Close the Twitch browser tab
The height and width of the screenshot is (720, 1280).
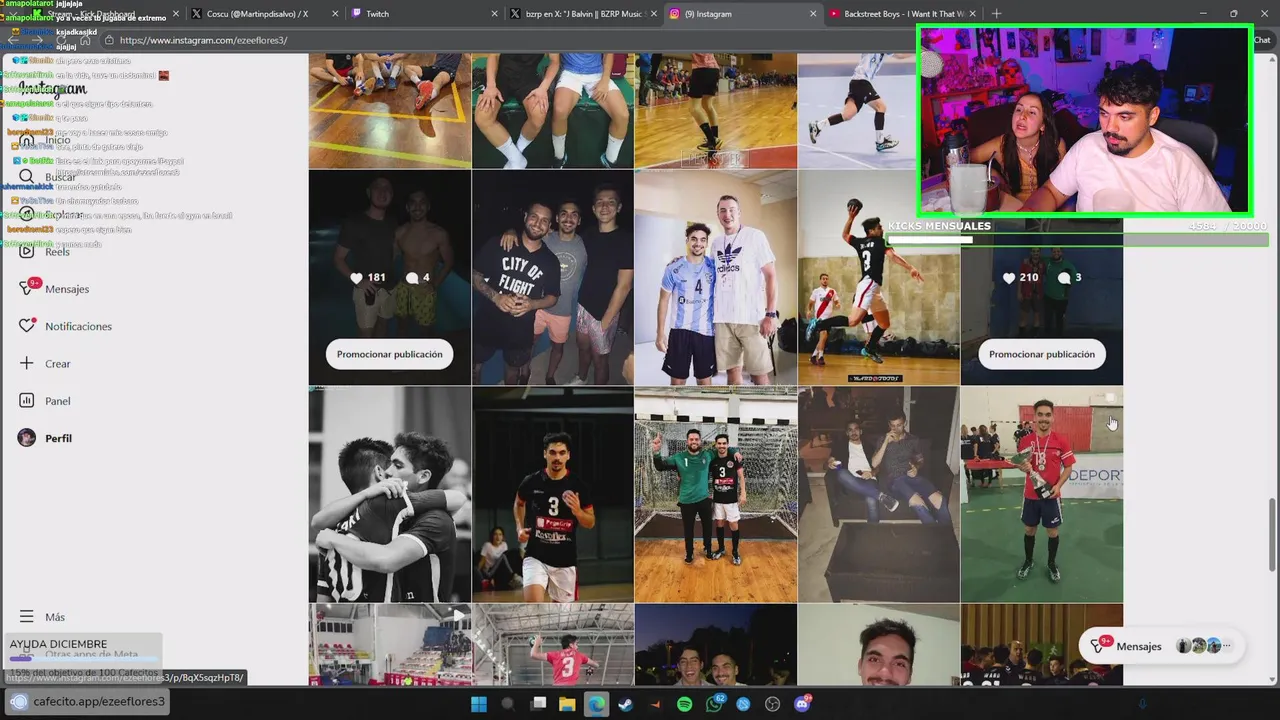click(x=494, y=14)
